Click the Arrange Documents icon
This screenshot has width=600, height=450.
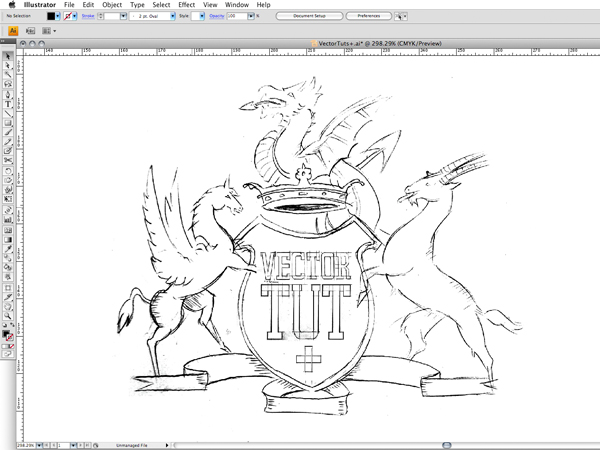(x=46, y=31)
